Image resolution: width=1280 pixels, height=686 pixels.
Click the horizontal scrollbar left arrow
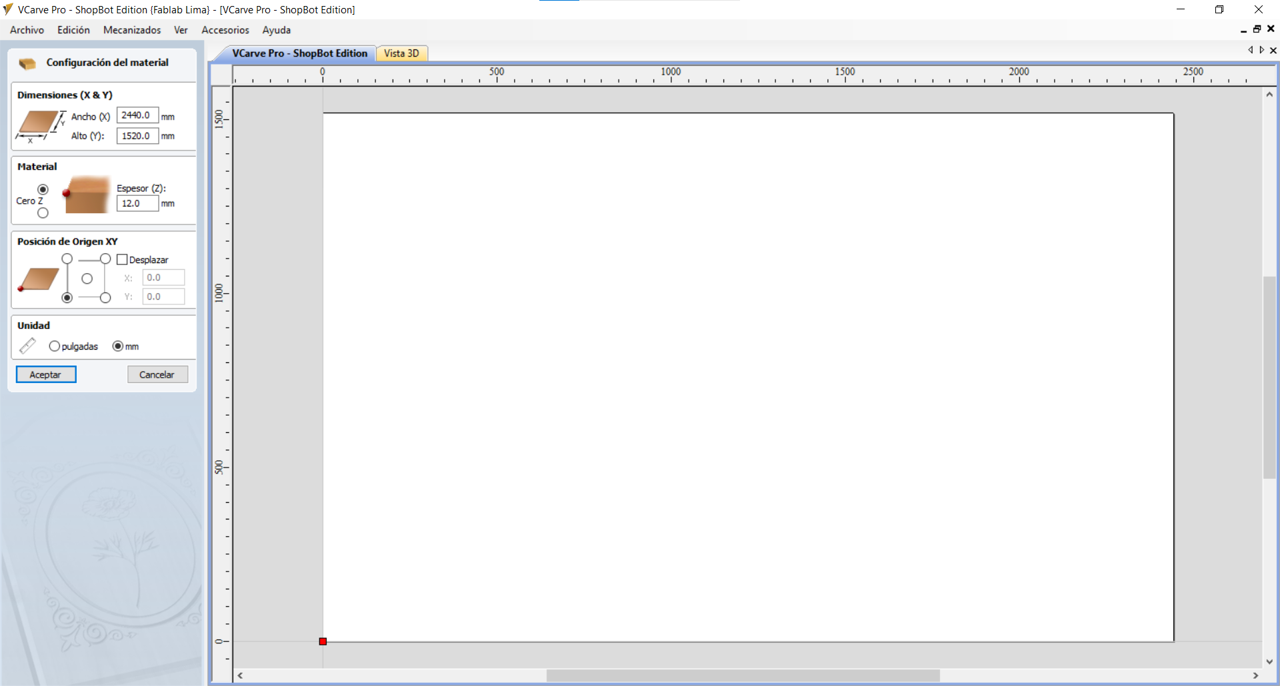click(x=240, y=676)
